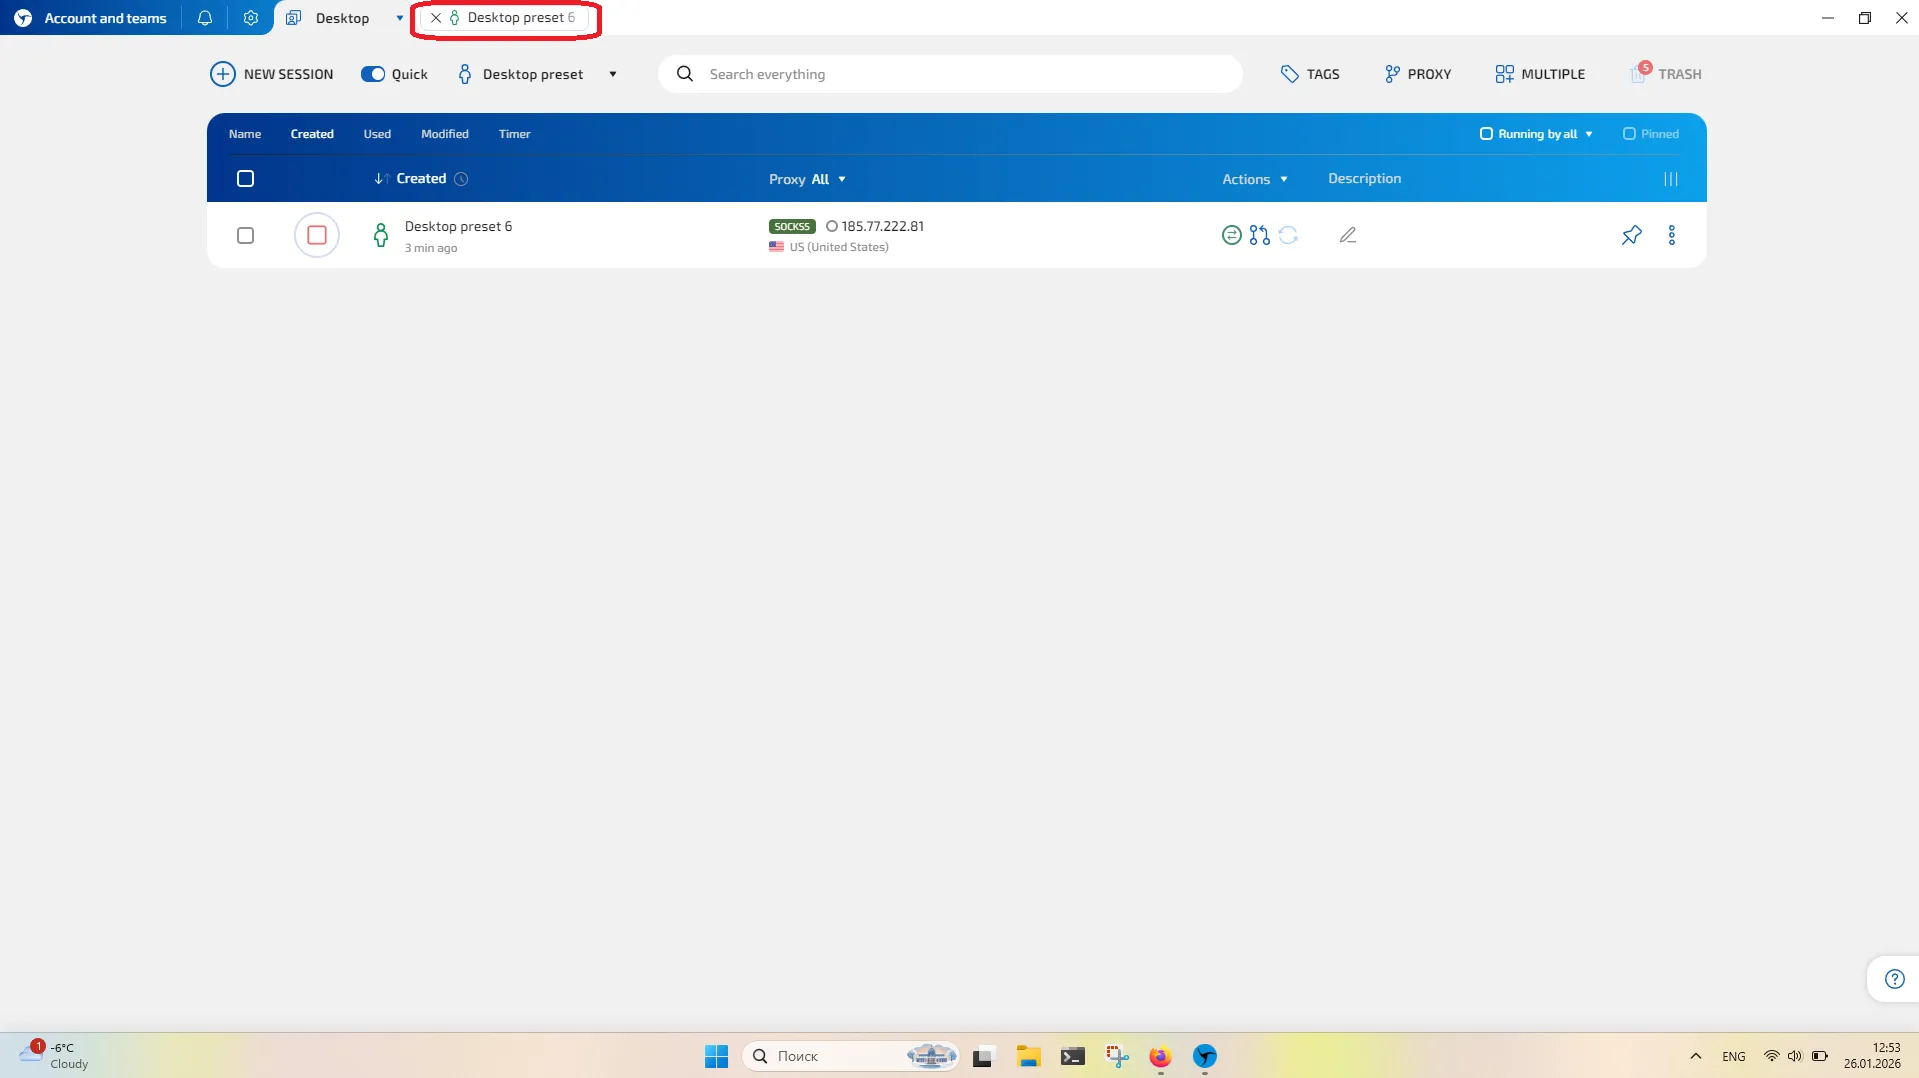Expand the Desktop workspace dropdown arrow
Viewport: 1919px width, 1078px height.
(x=400, y=18)
